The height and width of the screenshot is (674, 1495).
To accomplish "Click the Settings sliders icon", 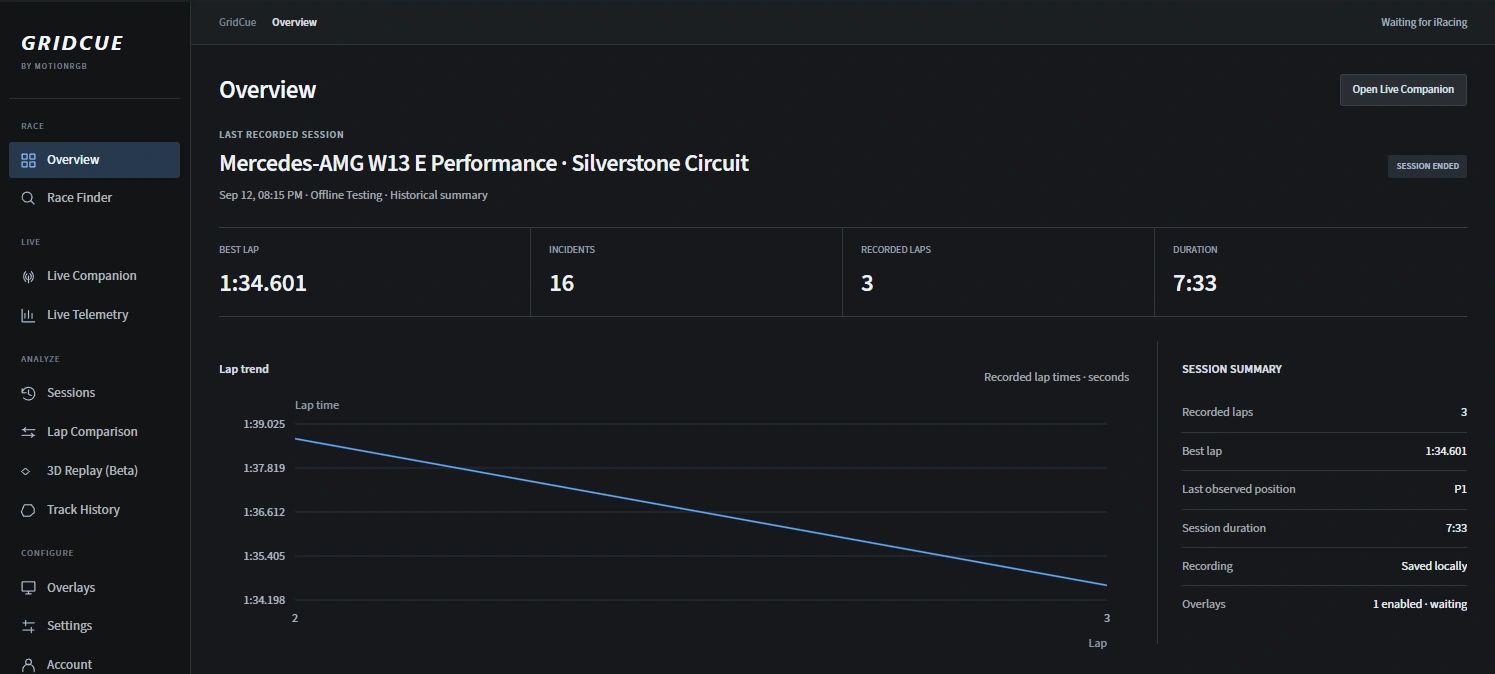I will click(x=28, y=626).
